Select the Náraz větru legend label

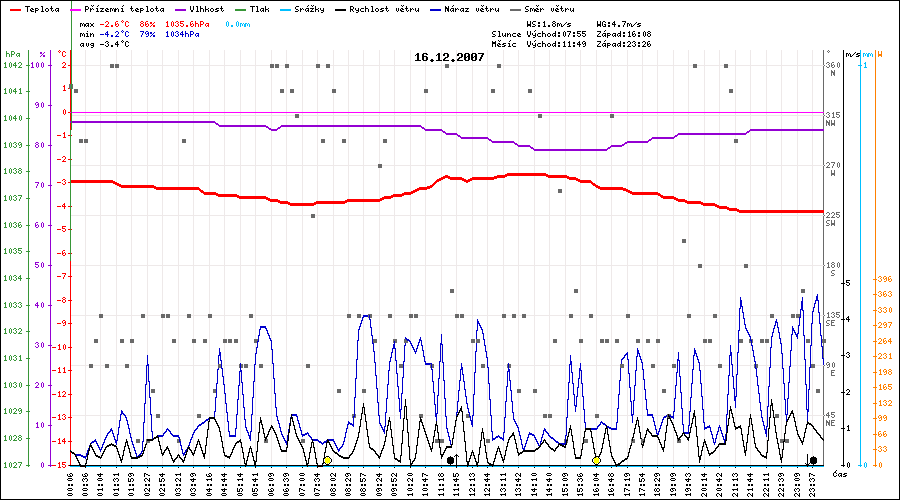471,9
